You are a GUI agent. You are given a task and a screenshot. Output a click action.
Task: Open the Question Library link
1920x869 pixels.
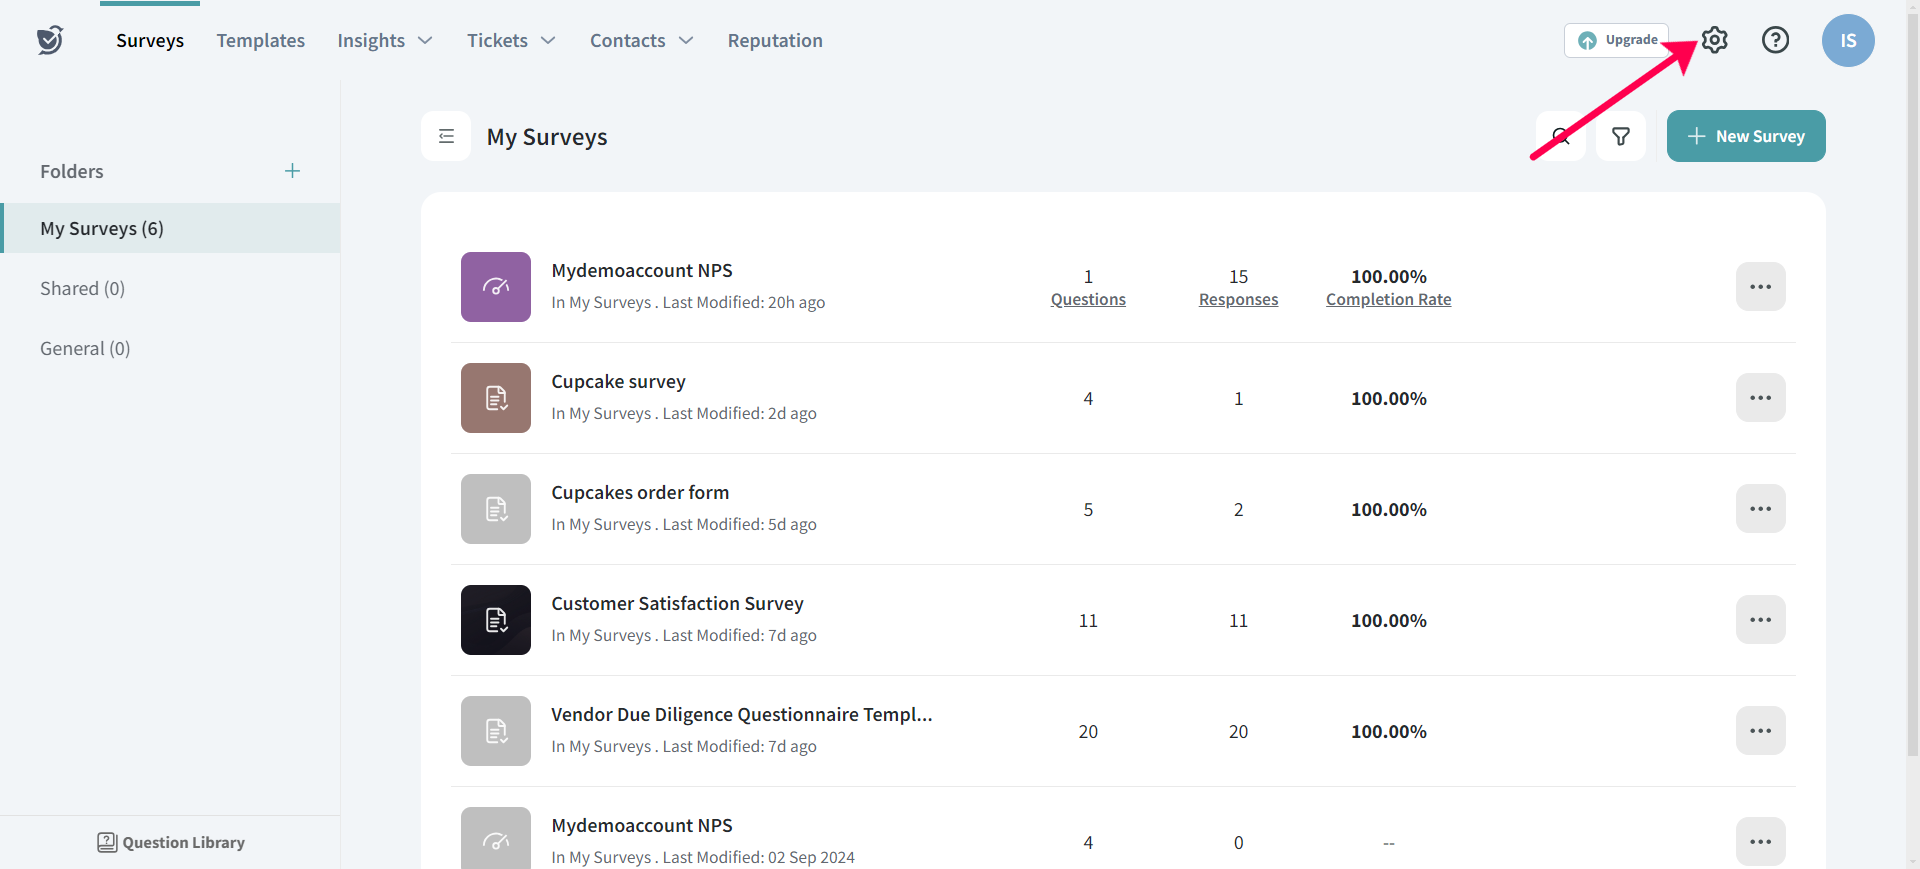tap(171, 842)
